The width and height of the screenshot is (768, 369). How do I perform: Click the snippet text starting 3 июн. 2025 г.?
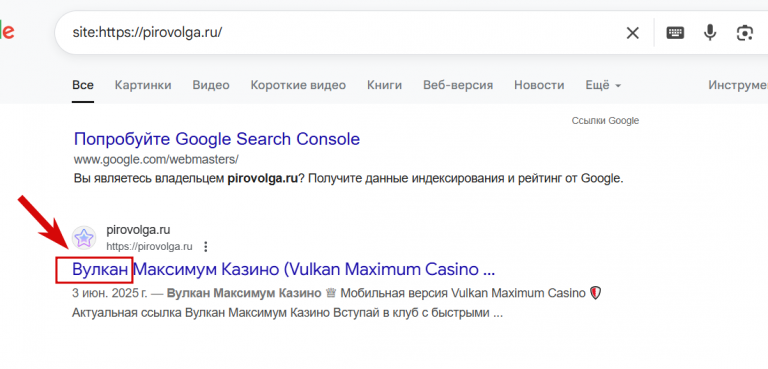click(336, 294)
